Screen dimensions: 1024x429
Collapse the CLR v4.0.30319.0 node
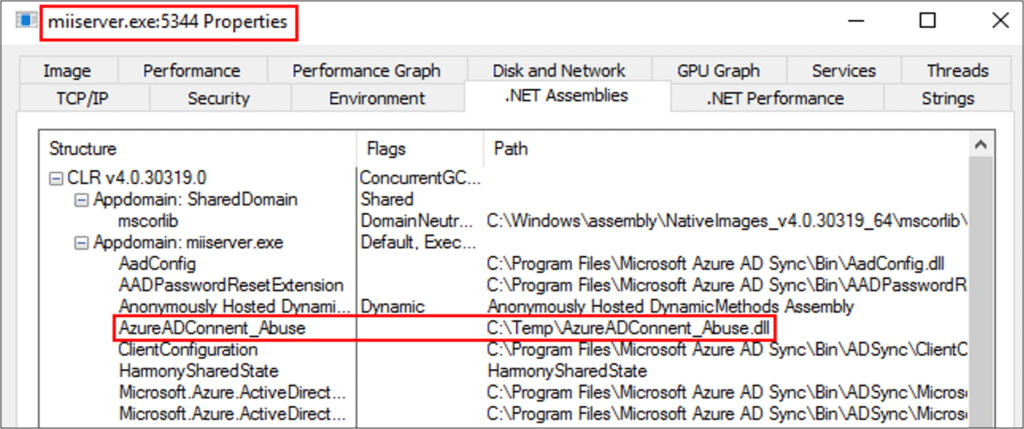[55, 178]
